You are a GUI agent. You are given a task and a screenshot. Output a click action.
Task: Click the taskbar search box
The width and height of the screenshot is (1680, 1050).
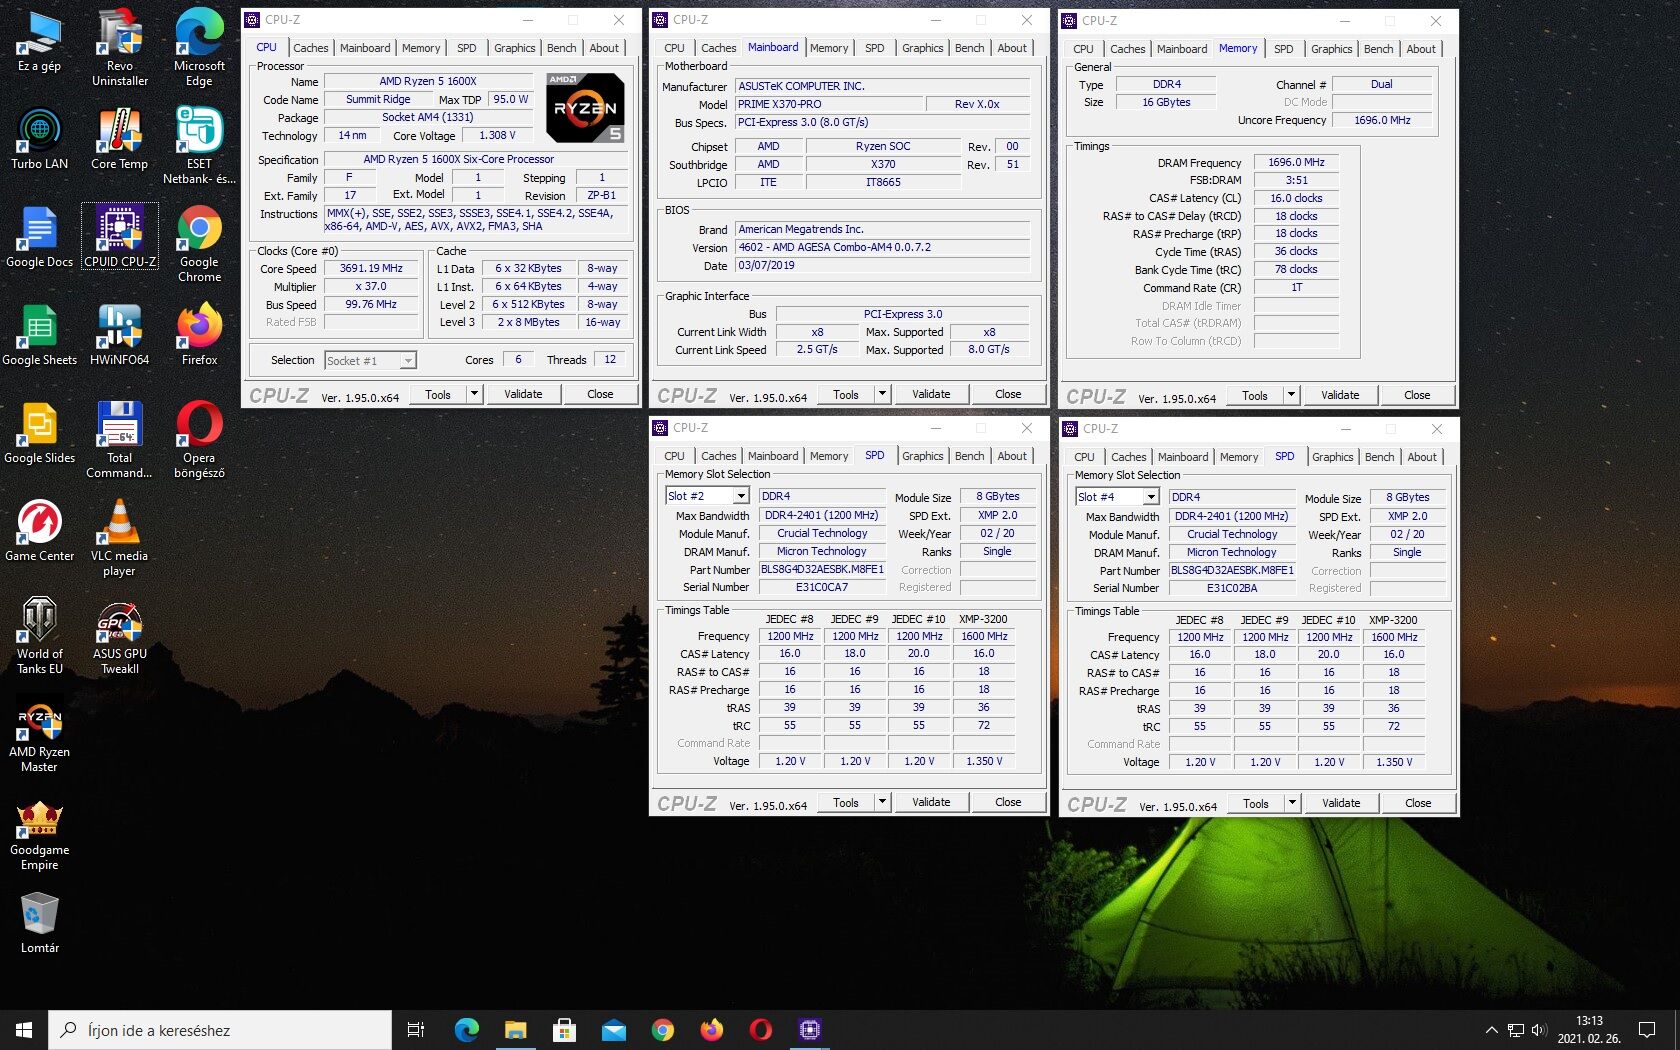point(220,1030)
